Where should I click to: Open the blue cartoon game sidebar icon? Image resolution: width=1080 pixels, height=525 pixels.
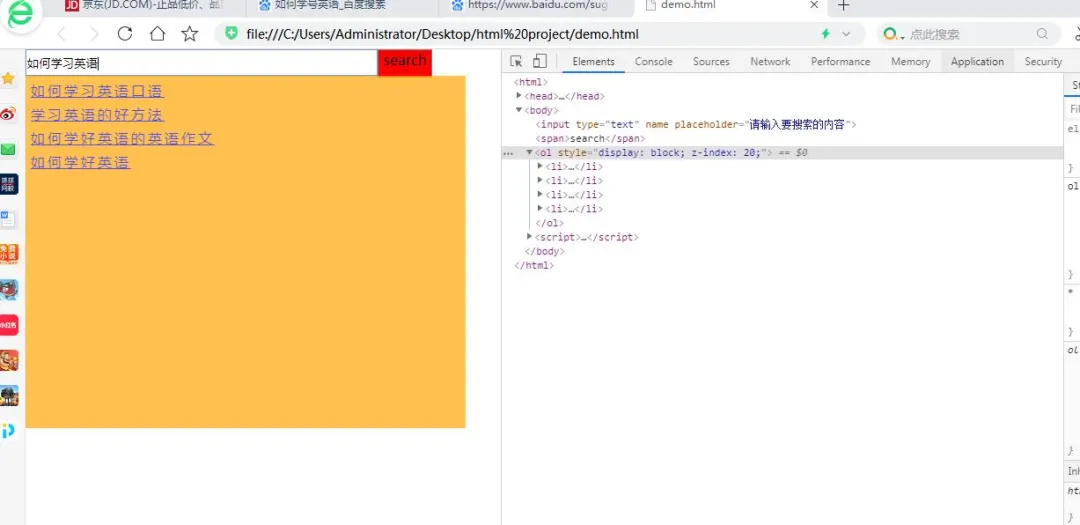click(8, 290)
